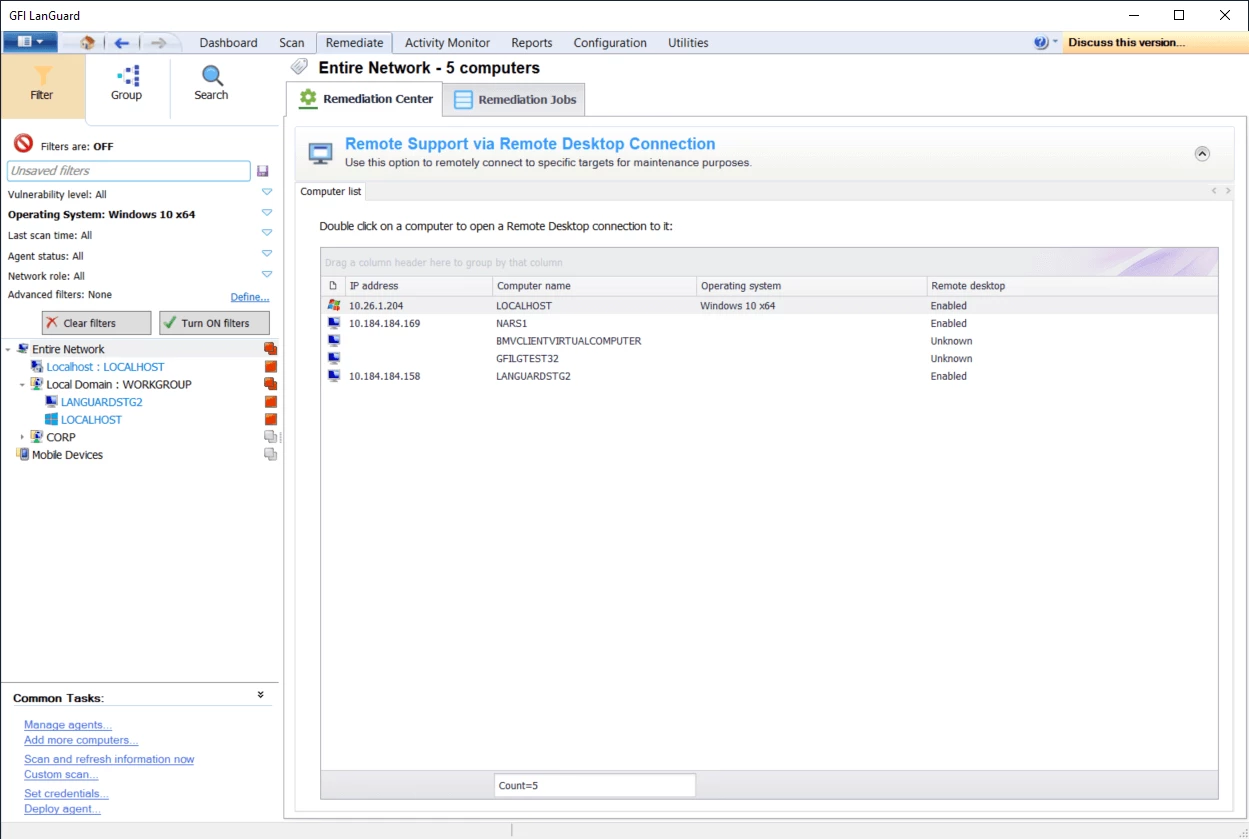Click the Remote Desktop Connection monitor icon
Screen dimensions: 1249x839
320,152
